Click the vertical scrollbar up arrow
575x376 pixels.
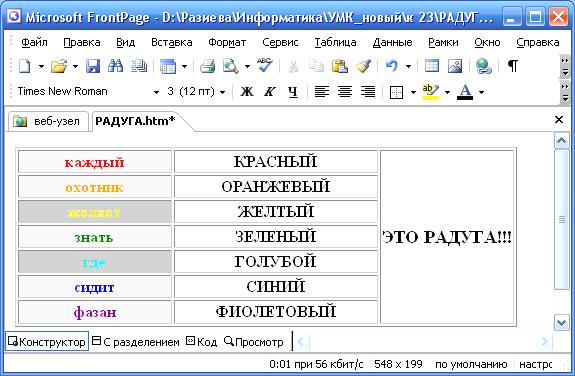point(561,140)
